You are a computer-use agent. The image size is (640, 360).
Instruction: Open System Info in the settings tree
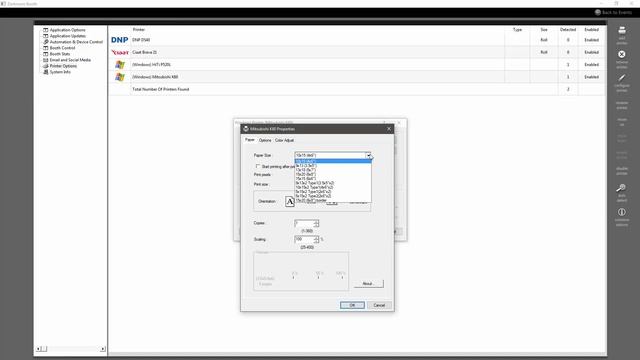click(60, 72)
